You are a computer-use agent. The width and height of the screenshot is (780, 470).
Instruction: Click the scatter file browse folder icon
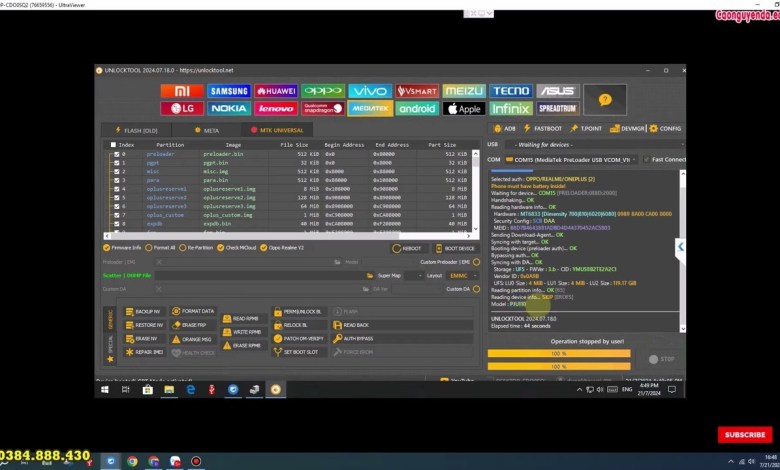pos(370,275)
